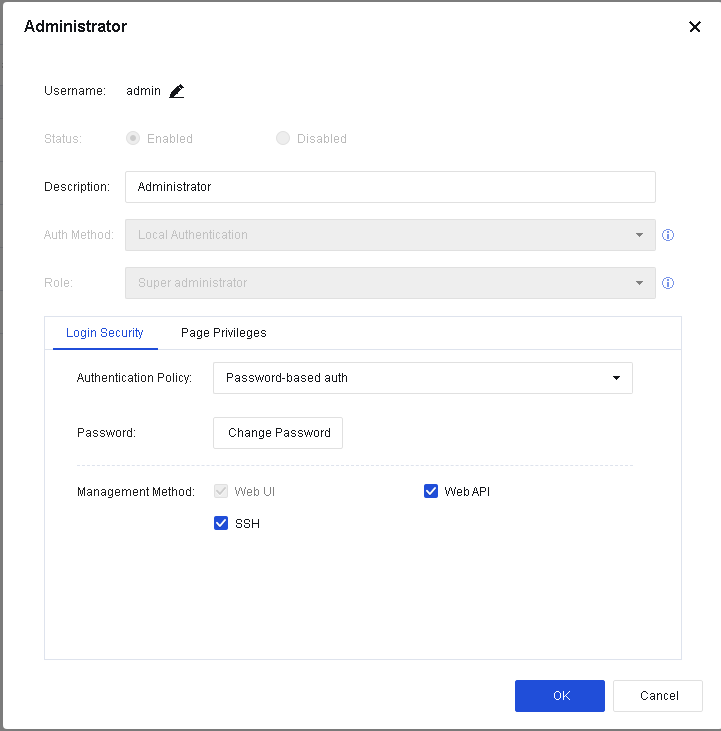The width and height of the screenshot is (721, 731).
Task: Click info icon beside Auth Method
Action: click(668, 235)
